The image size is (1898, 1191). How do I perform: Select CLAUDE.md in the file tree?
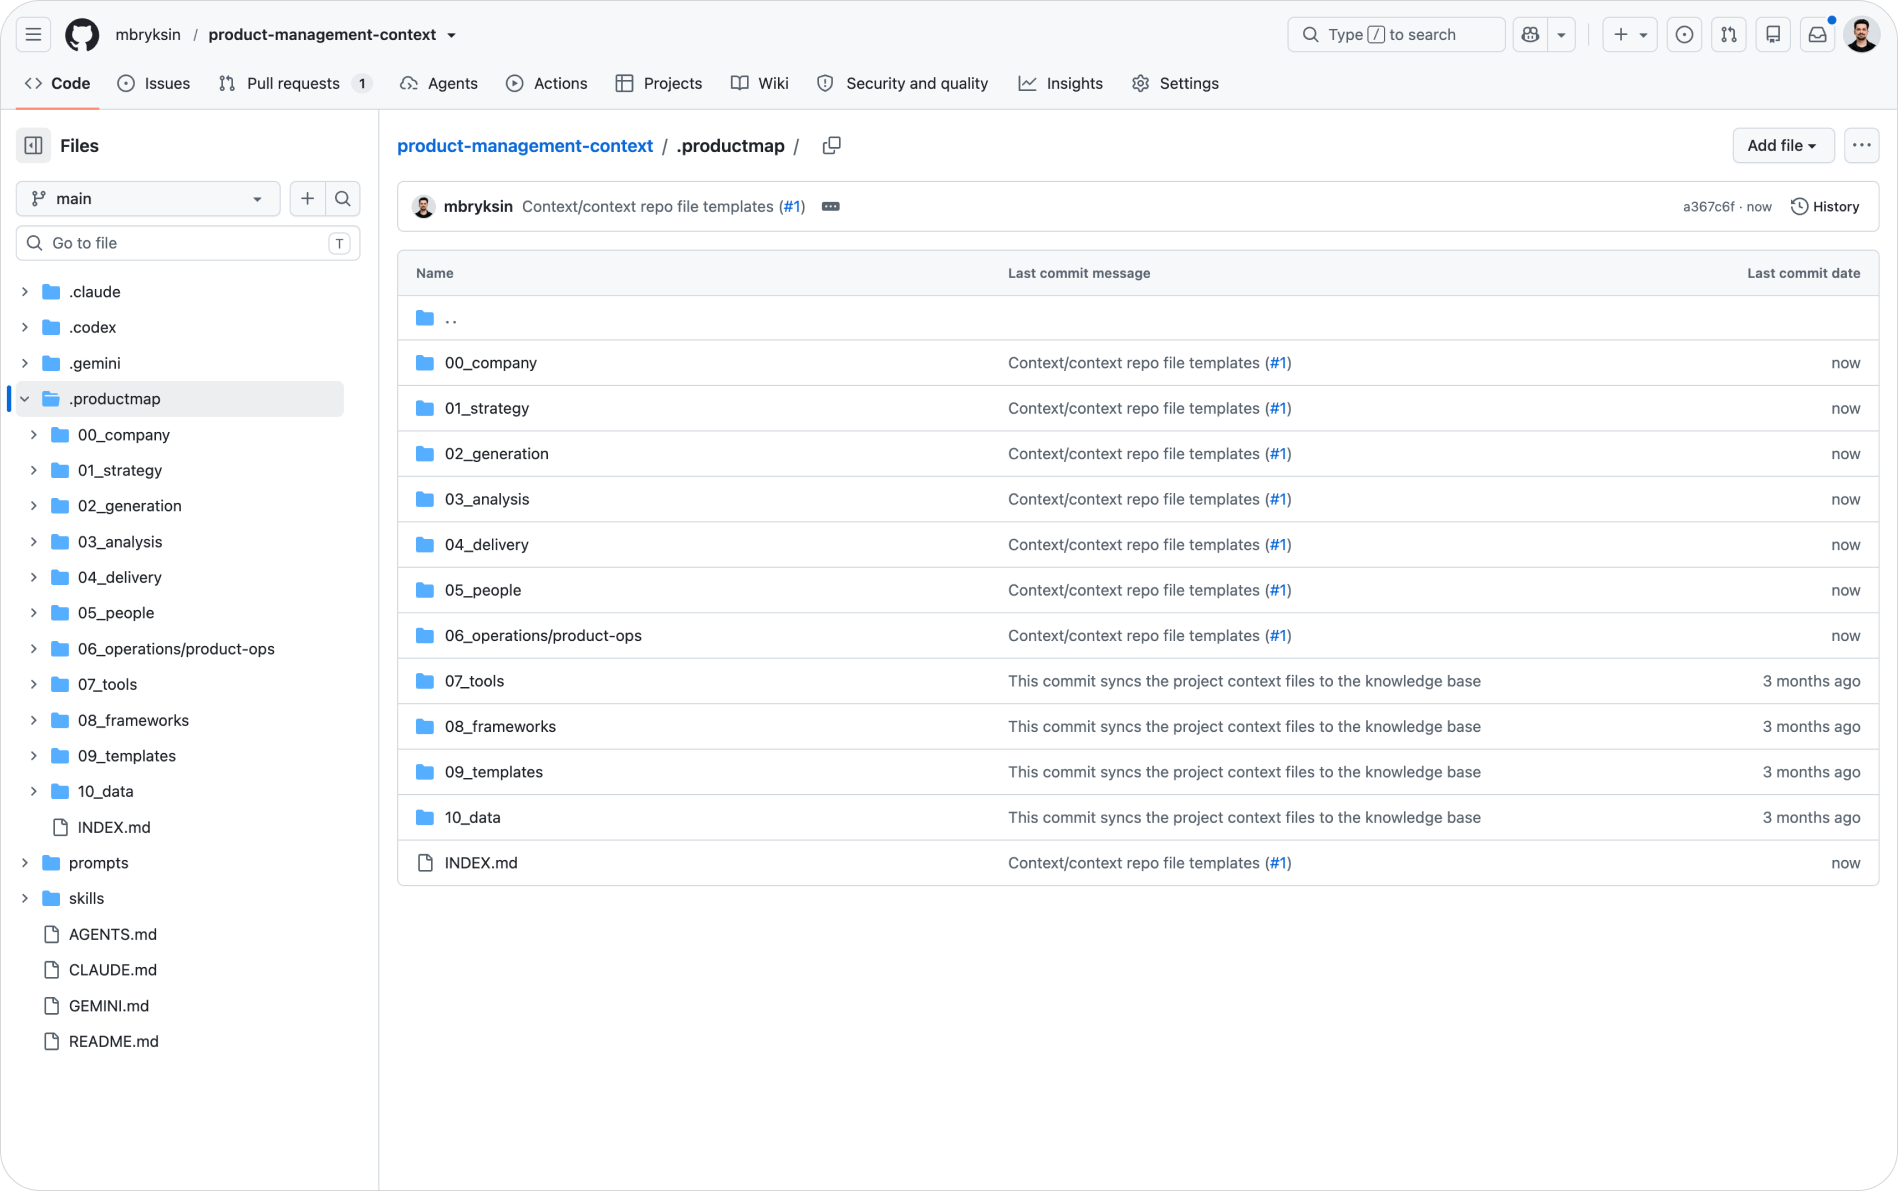[x=113, y=970]
